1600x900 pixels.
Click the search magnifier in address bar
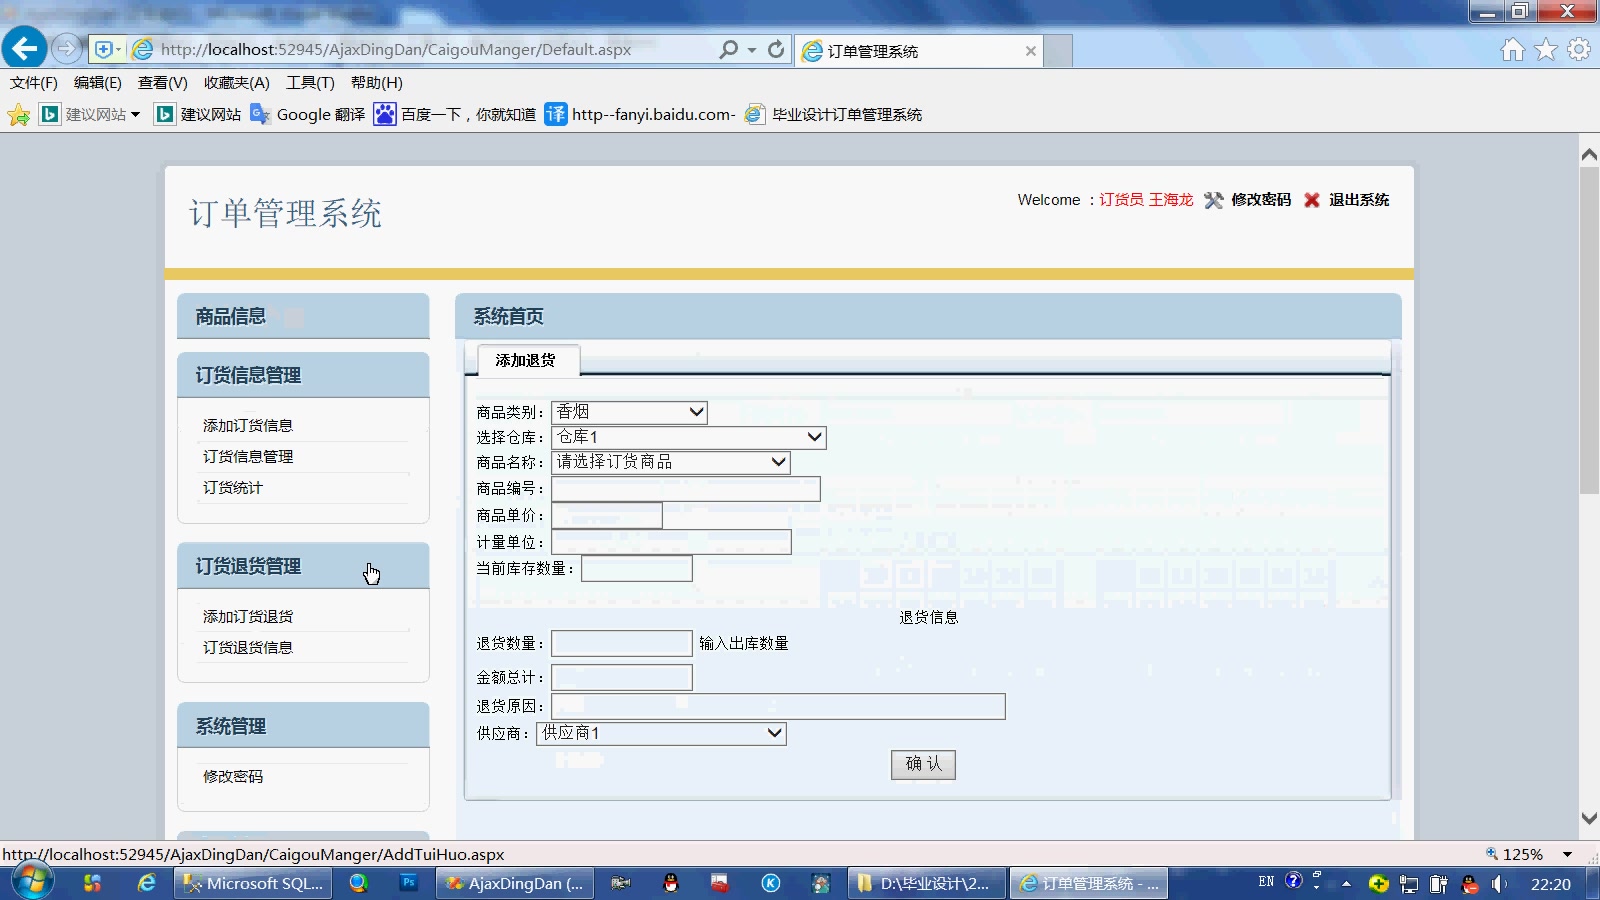coord(729,49)
